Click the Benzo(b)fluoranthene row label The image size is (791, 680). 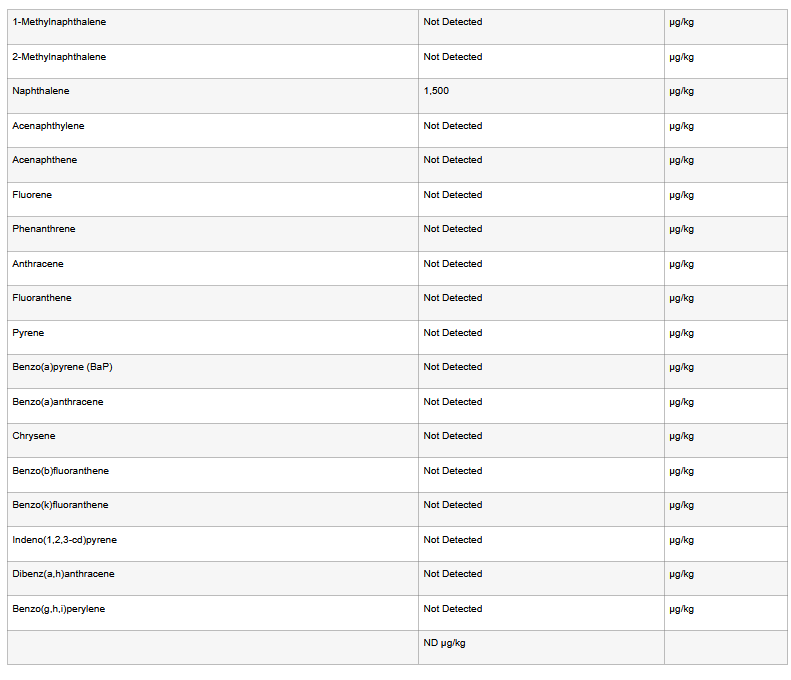tap(61, 471)
